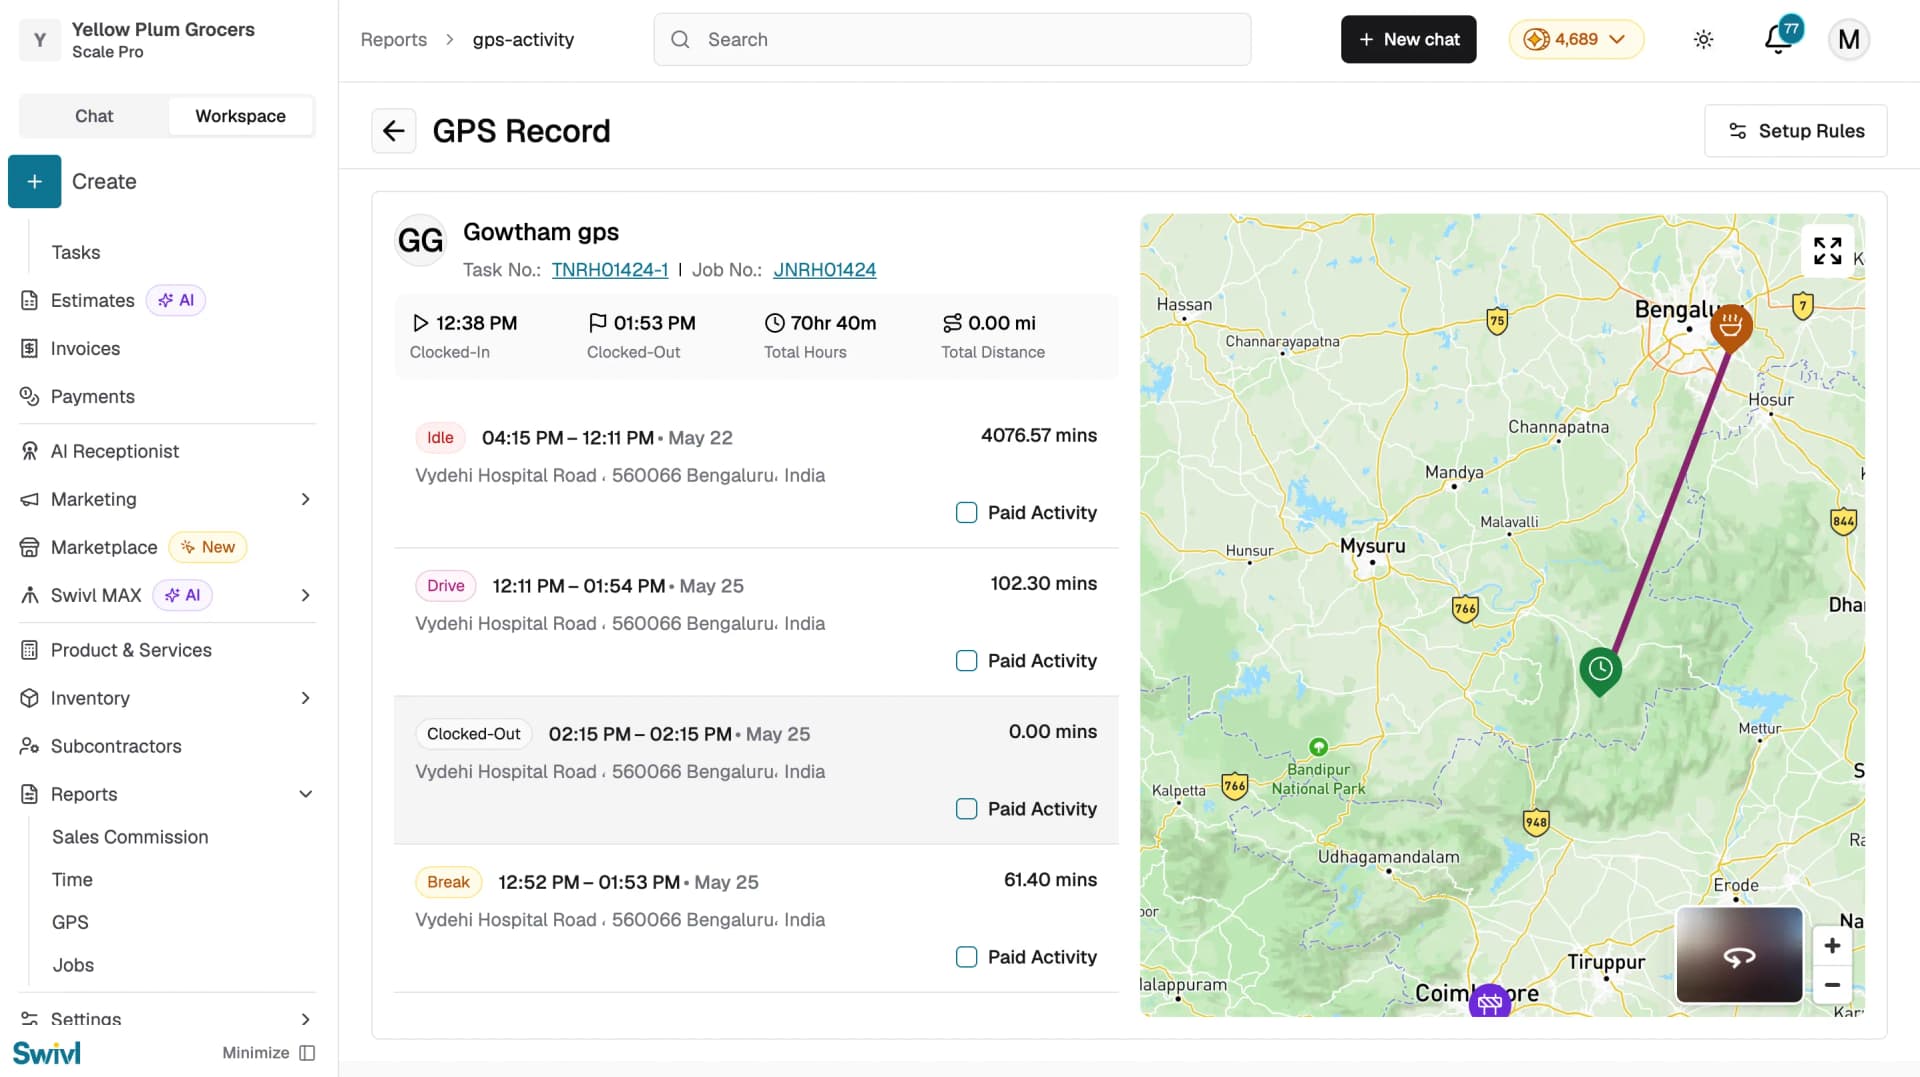This screenshot has height=1077, width=1920.
Task: Open job link JNRH01424
Action: [825, 270]
